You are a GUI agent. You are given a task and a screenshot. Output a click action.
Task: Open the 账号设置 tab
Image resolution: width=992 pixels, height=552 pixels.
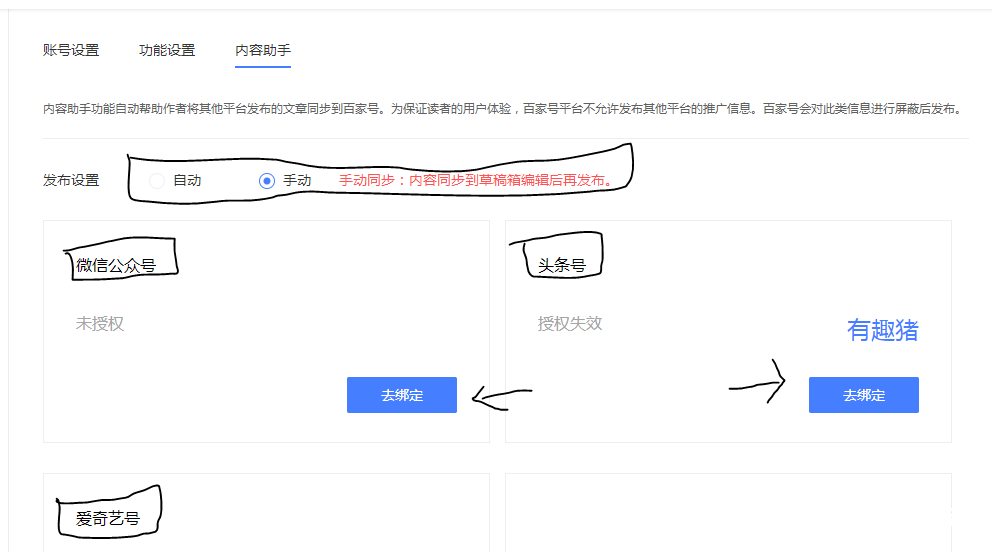pos(71,50)
